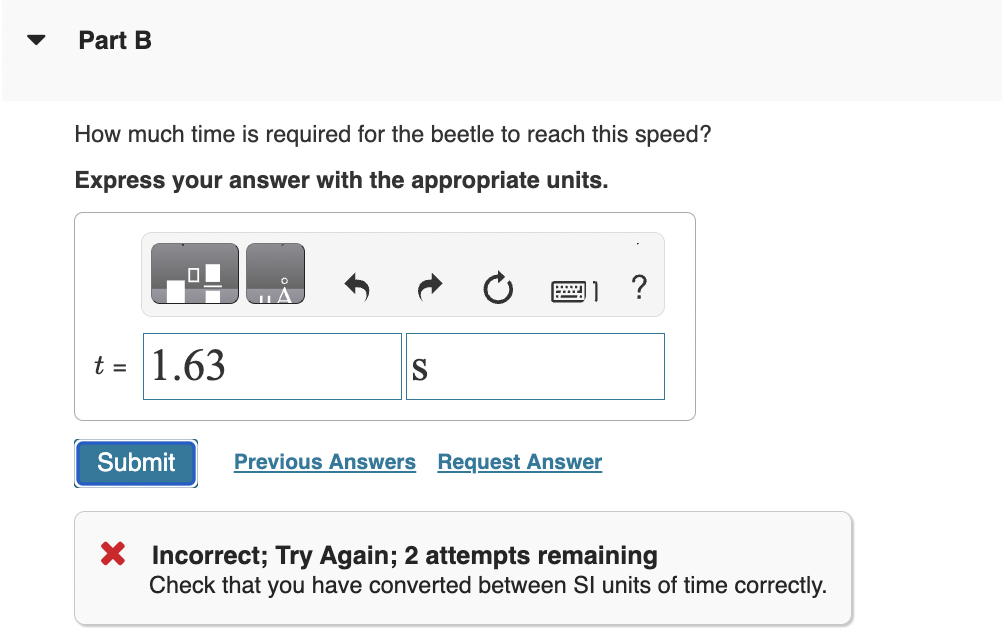Click the red incorrect X indicator
The width and height of the screenshot is (1002, 642).
(x=111, y=555)
